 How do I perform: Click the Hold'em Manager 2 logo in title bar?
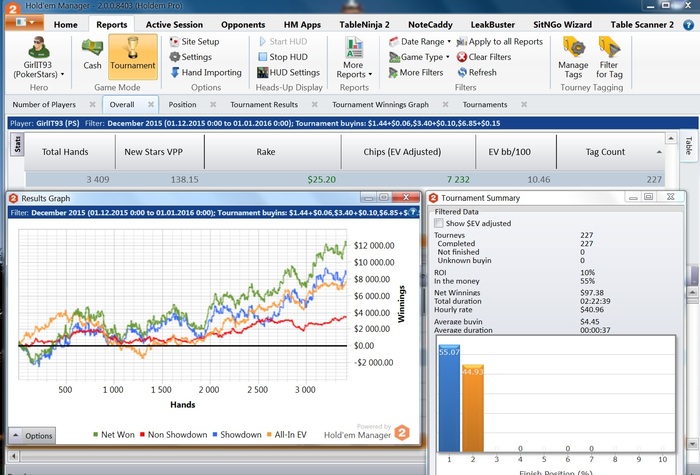(12, 7)
